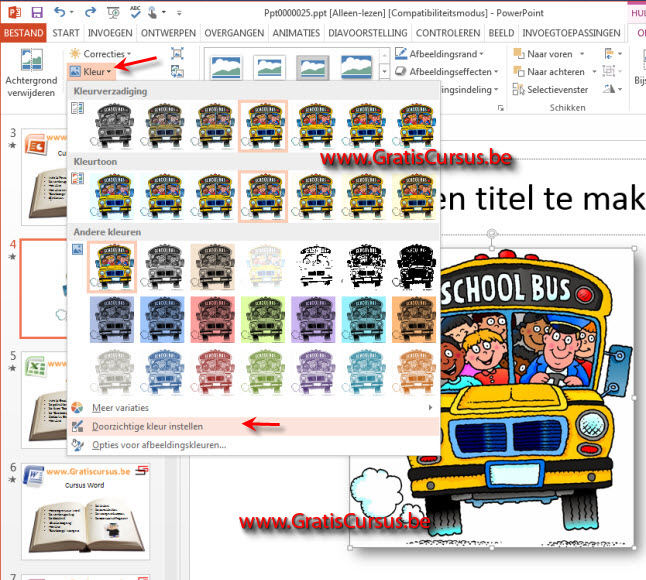Select the blue light recolor bus thumbnail
The height and width of the screenshot is (580, 646).
pyautogui.click(x=163, y=373)
